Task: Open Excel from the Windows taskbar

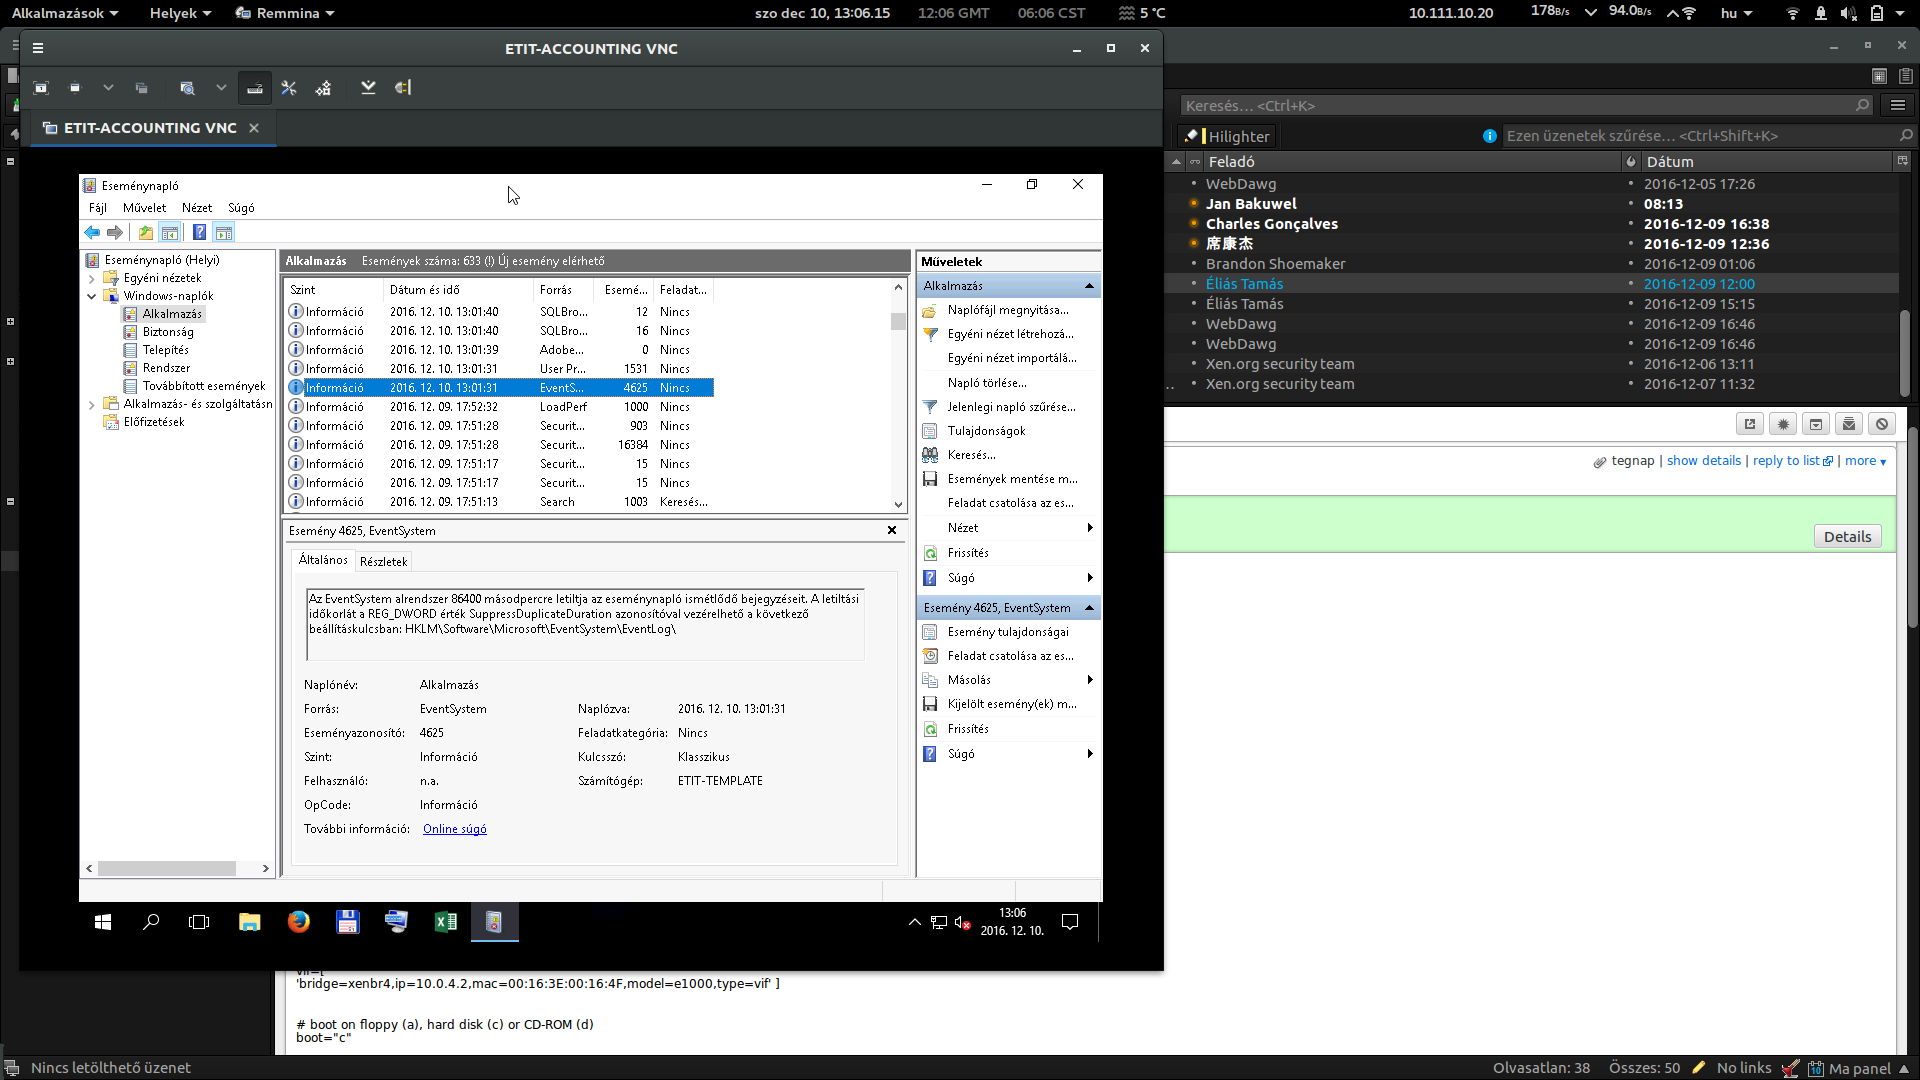Action: (x=445, y=922)
